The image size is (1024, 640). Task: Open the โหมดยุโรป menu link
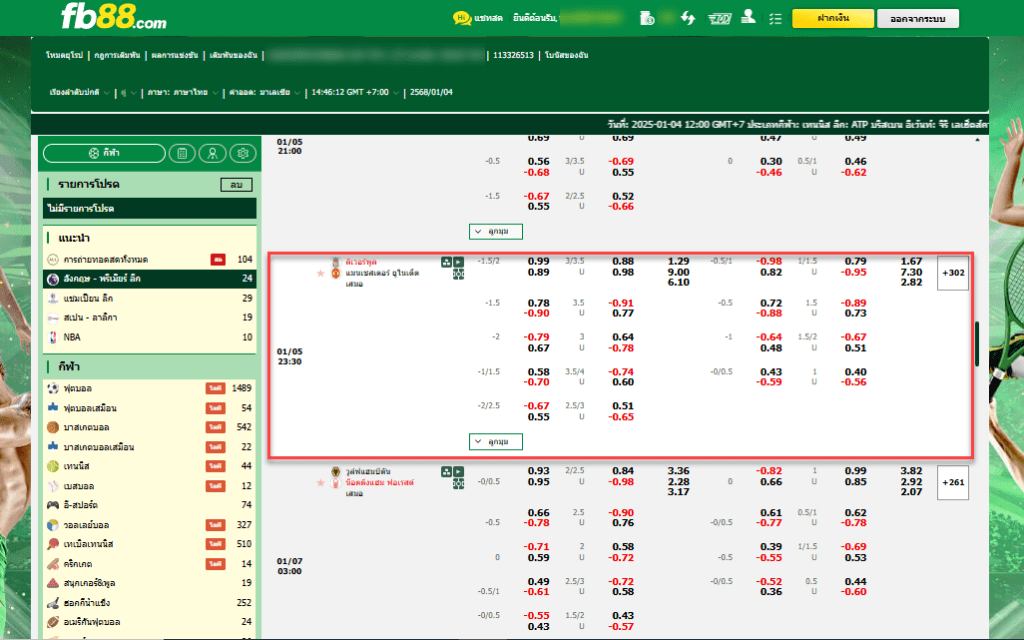pos(64,56)
